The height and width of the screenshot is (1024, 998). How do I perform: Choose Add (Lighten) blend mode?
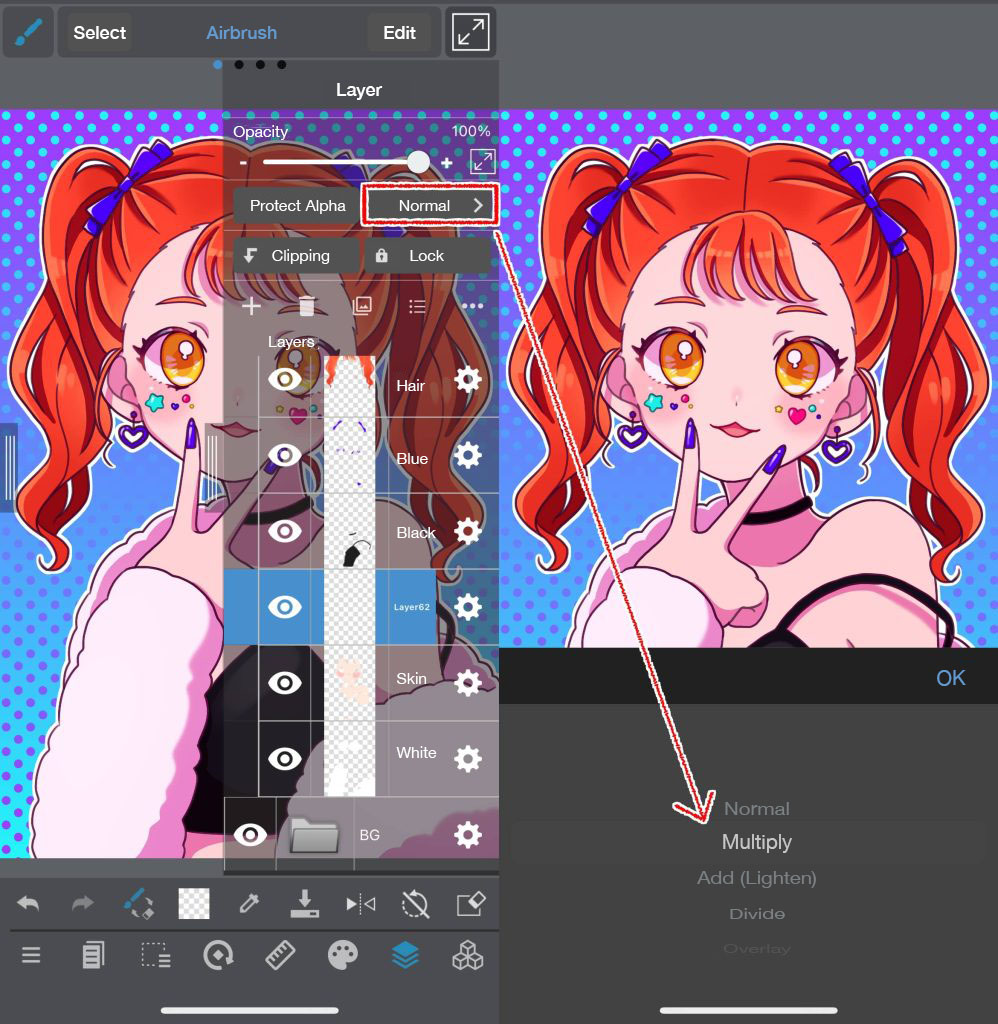756,878
